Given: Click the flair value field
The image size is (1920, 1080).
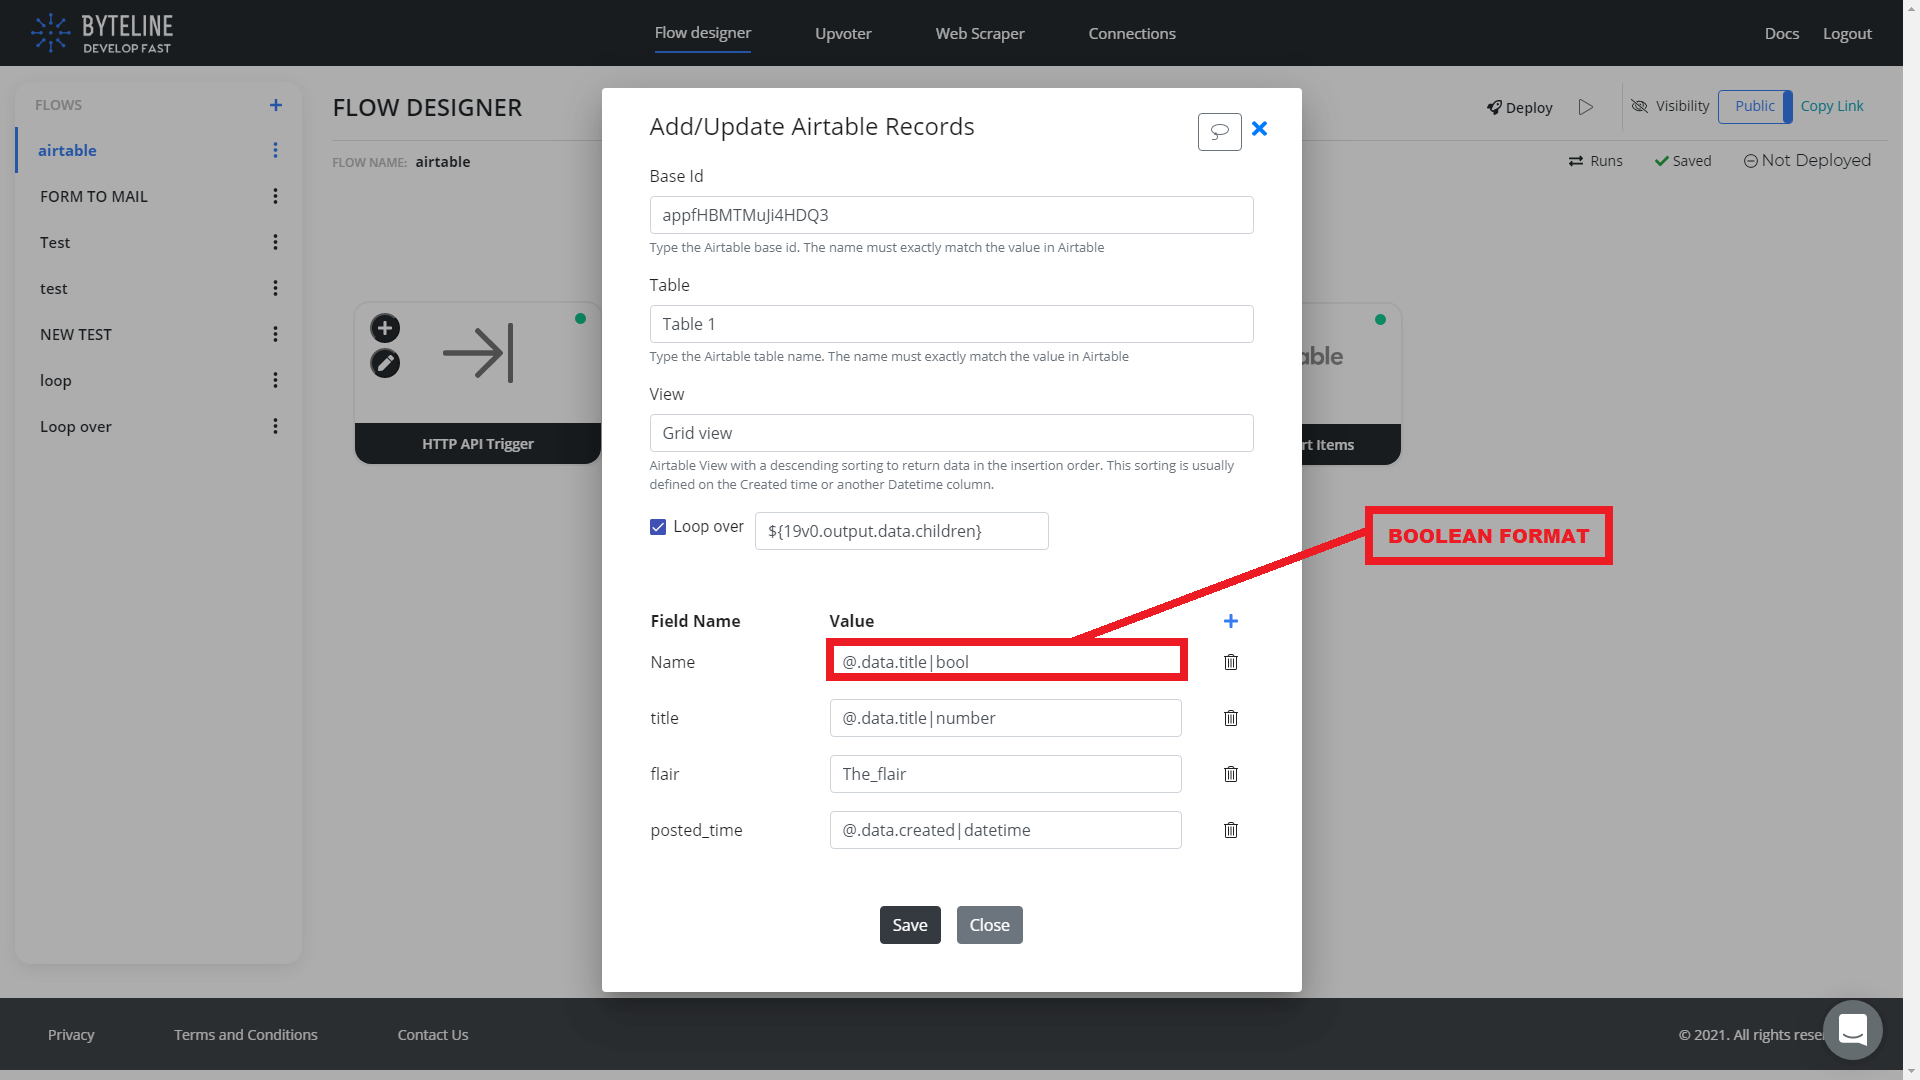Looking at the screenshot, I should [x=1006, y=774].
